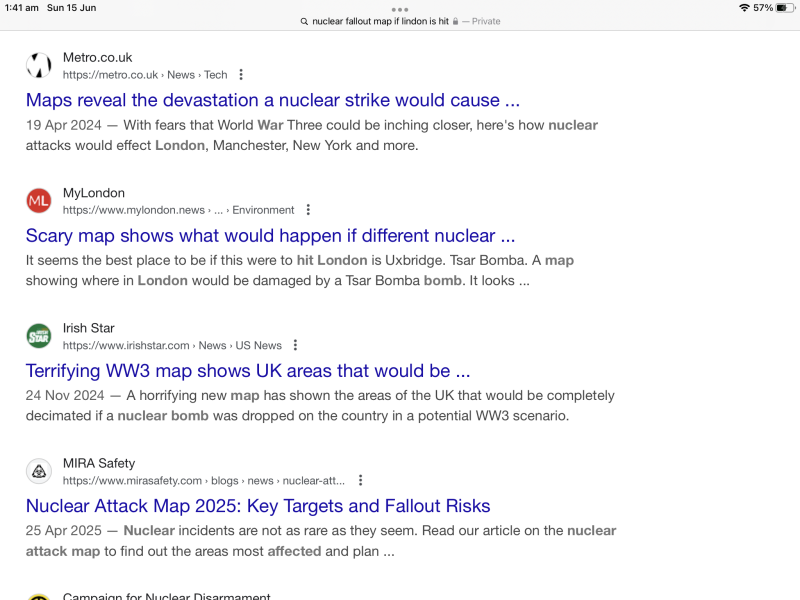Open more options for Metro.co.uk result
800x600 pixels.
[241, 75]
